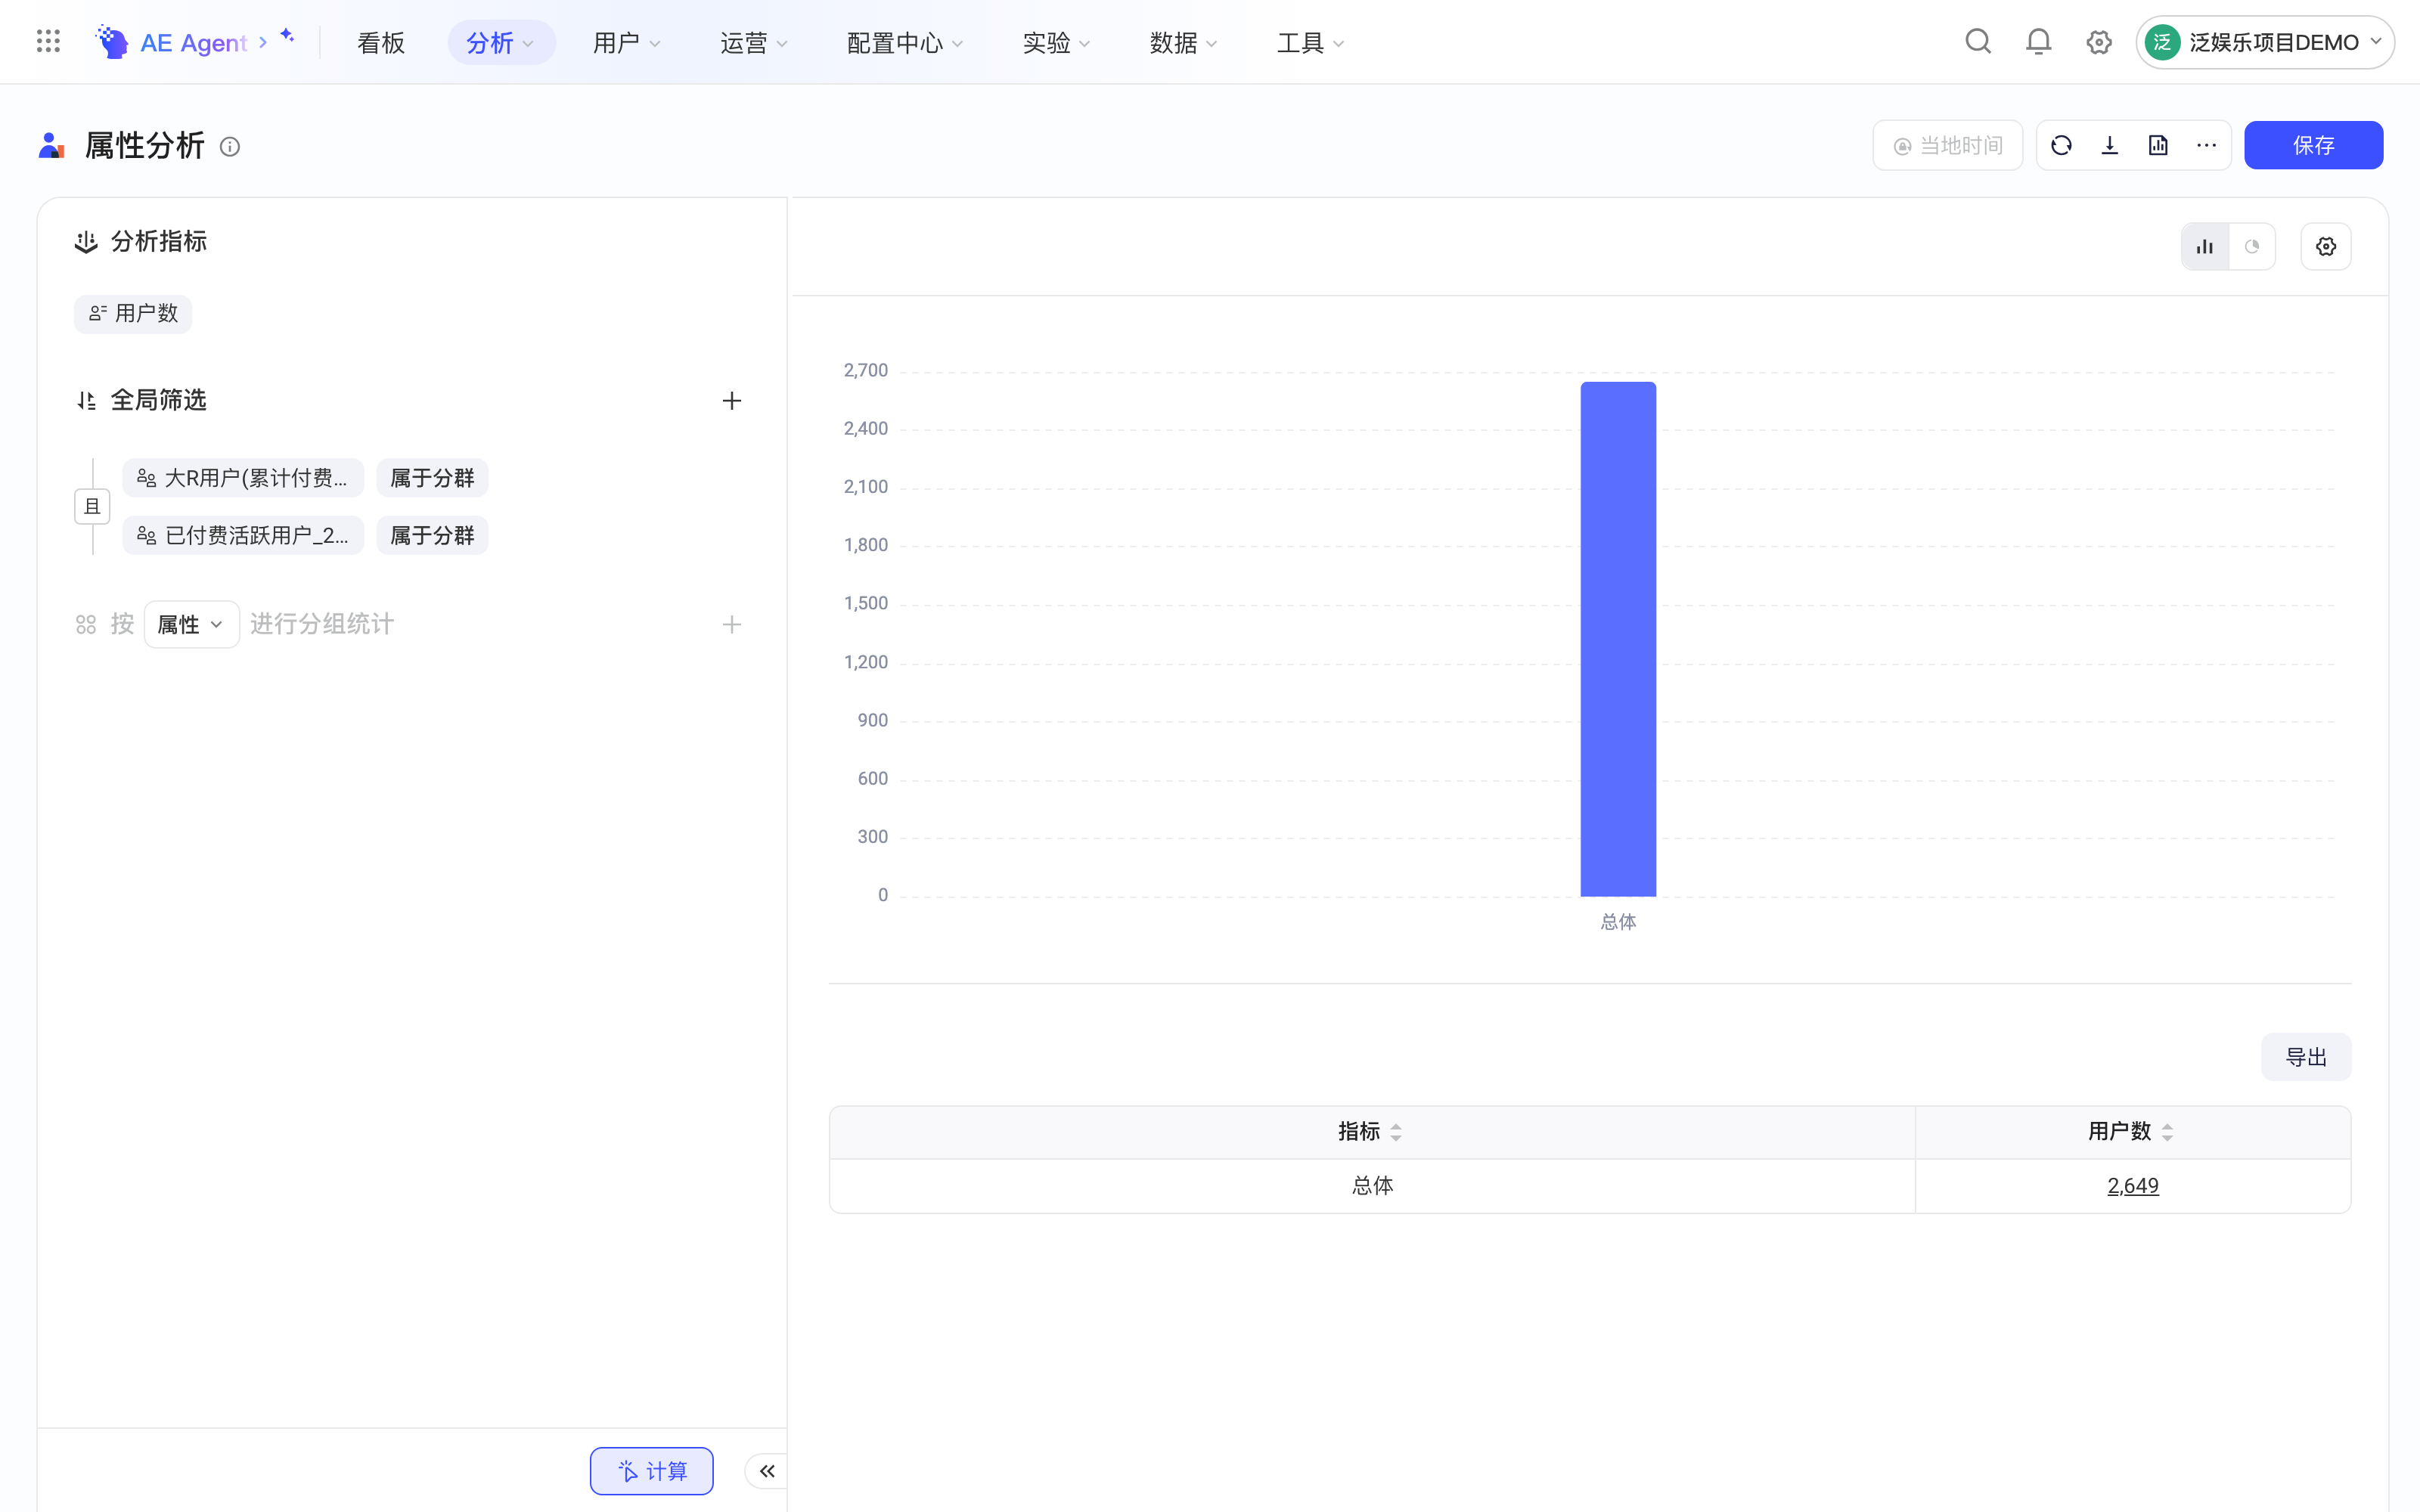
Task: Open the 分析 dropdown menu
Action: click(x=501, y=43)
